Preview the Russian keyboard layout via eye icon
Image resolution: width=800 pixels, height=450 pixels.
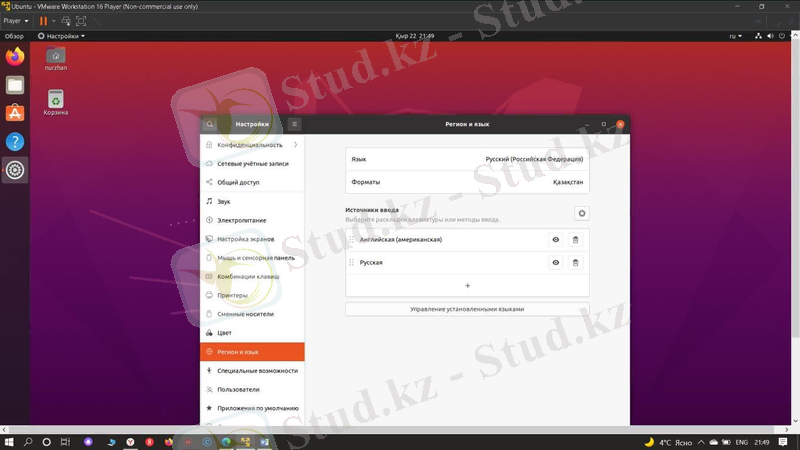pos(556,263)
